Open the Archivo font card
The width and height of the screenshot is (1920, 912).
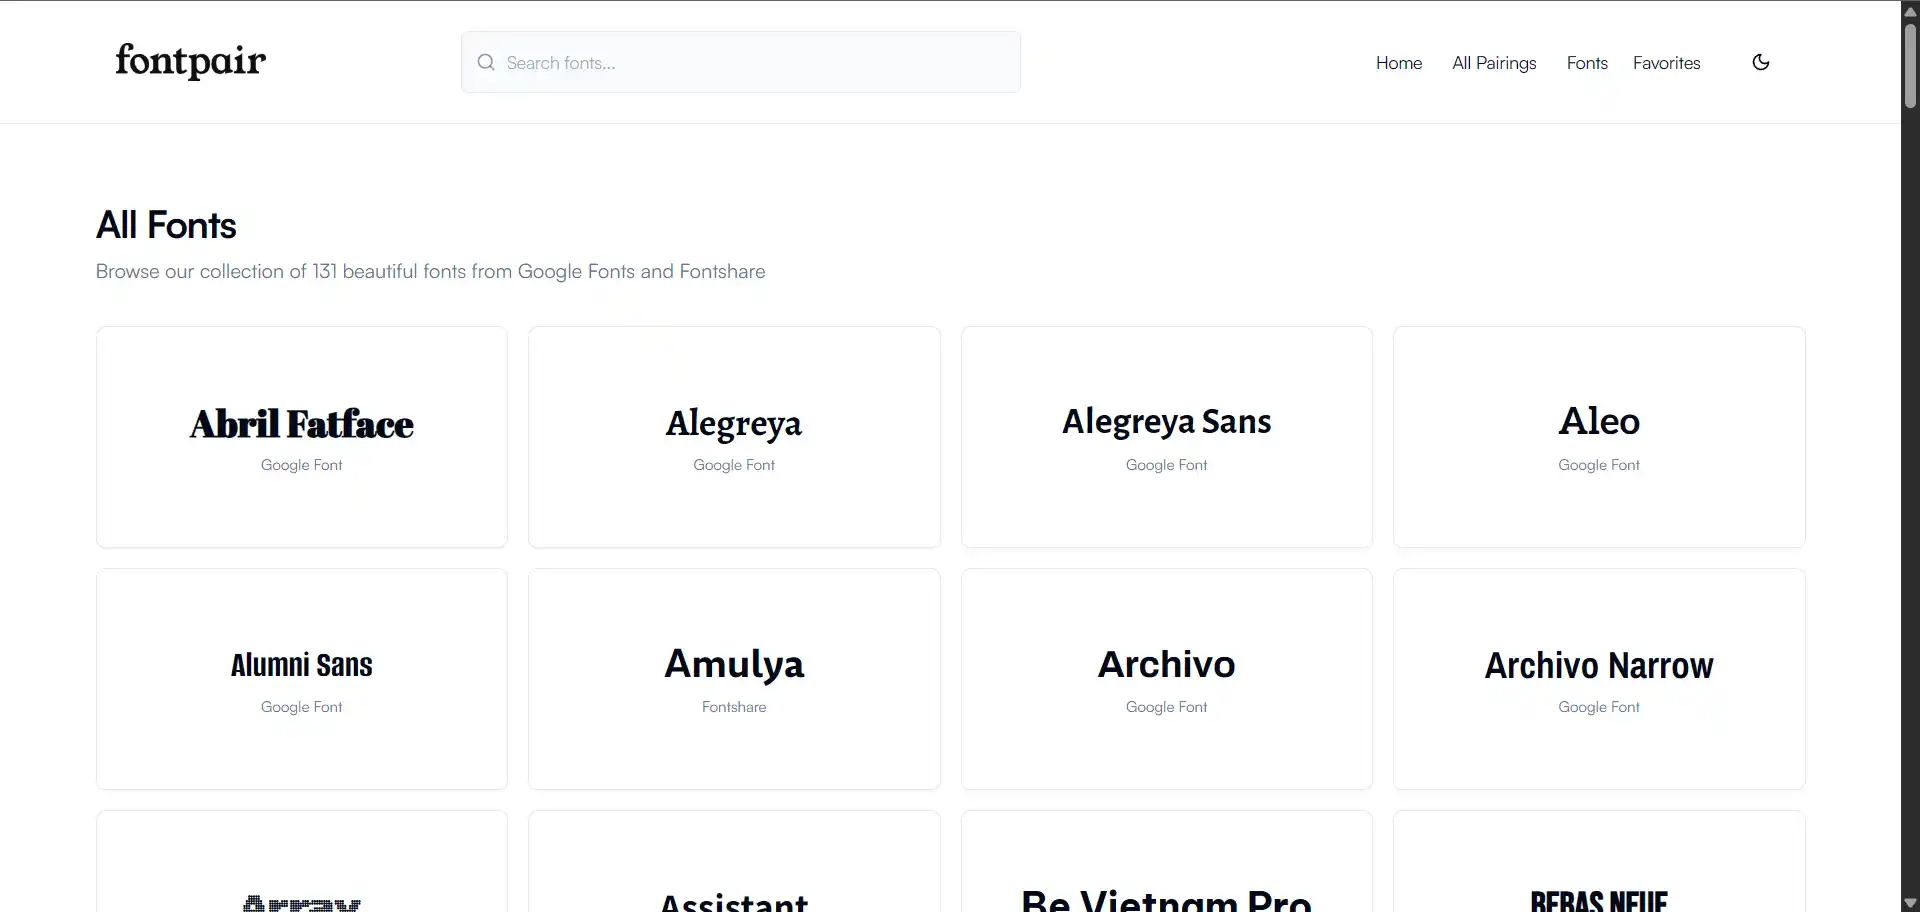1167,679
